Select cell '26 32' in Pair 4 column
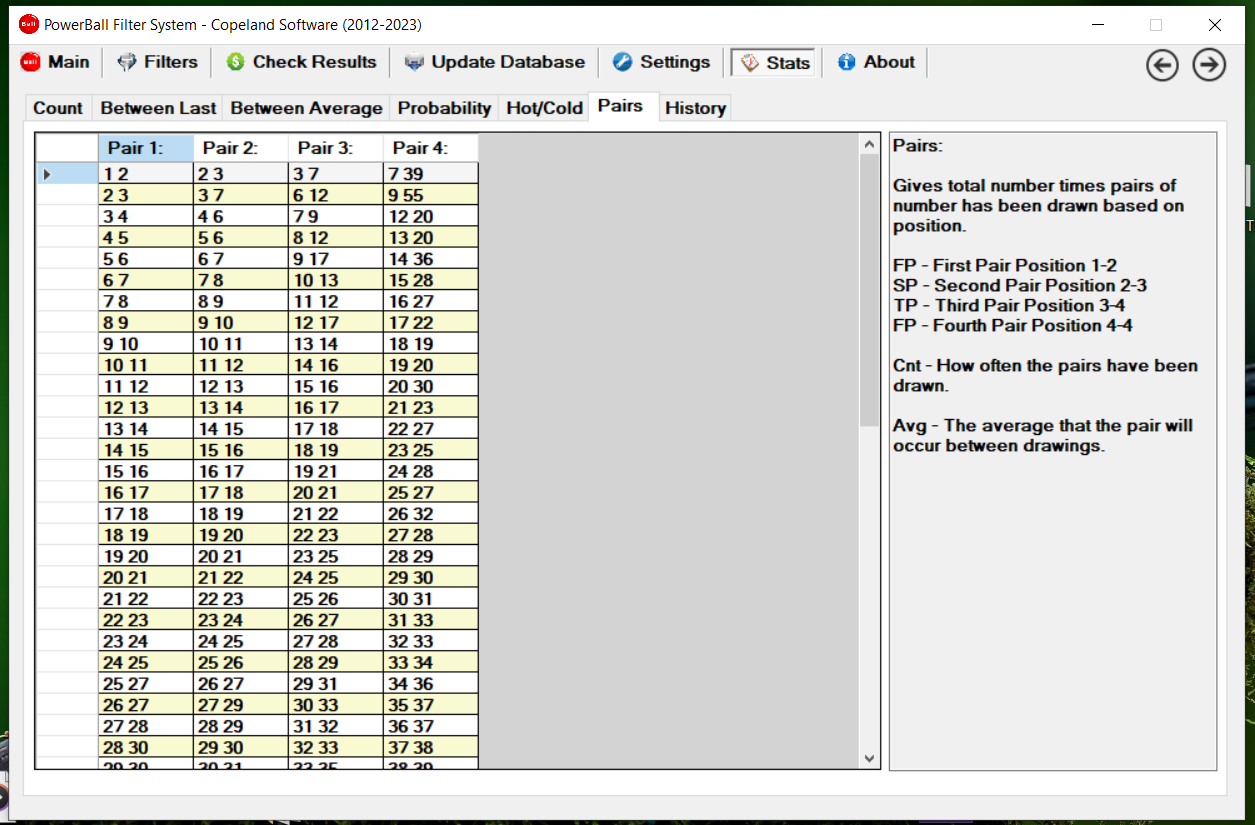1255x825 pixels. coord(431,513)
